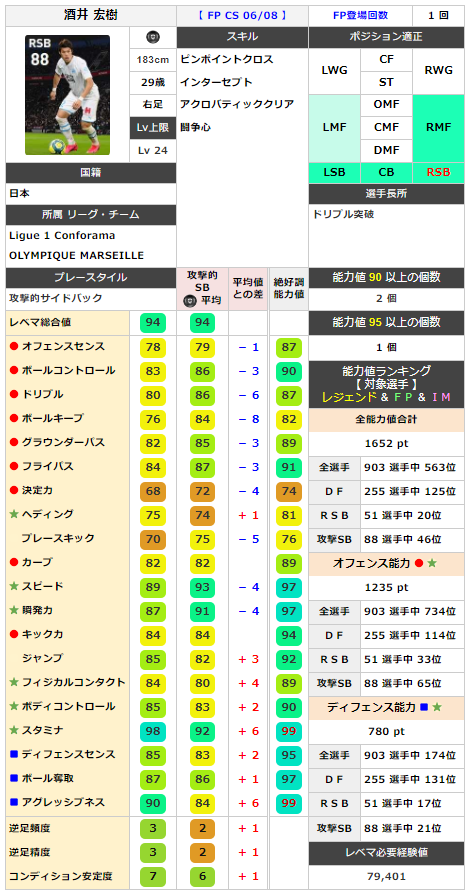
Task: Select the Ligue 1 Conforama league text
Action: pos(62,235)
